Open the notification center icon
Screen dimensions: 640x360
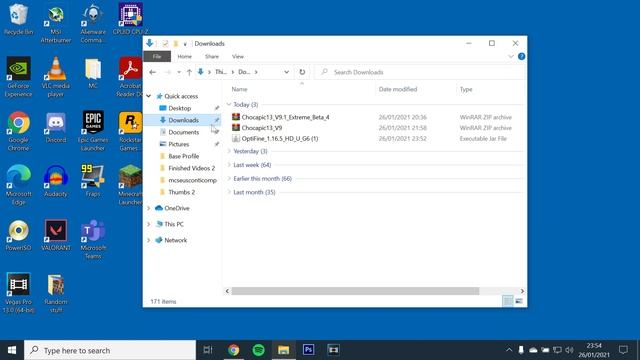[x=623, y=350]
